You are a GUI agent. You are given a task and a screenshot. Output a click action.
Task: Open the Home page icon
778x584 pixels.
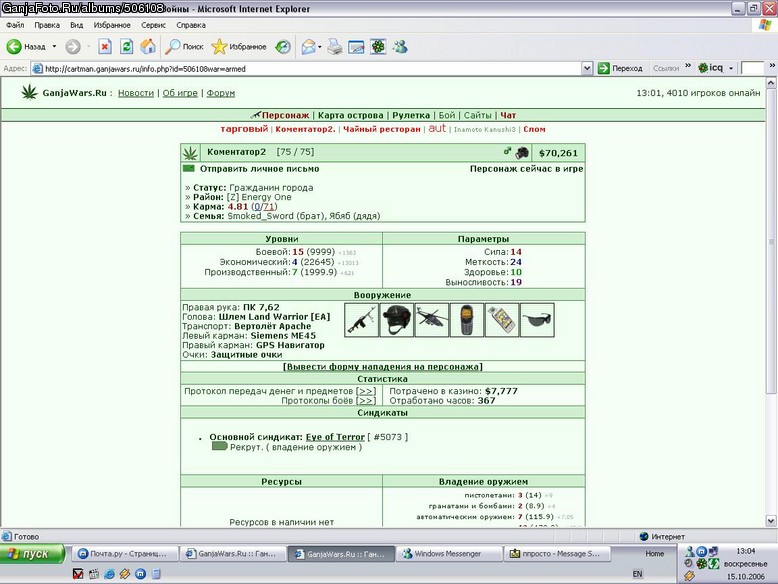click(x=148, y=47)
